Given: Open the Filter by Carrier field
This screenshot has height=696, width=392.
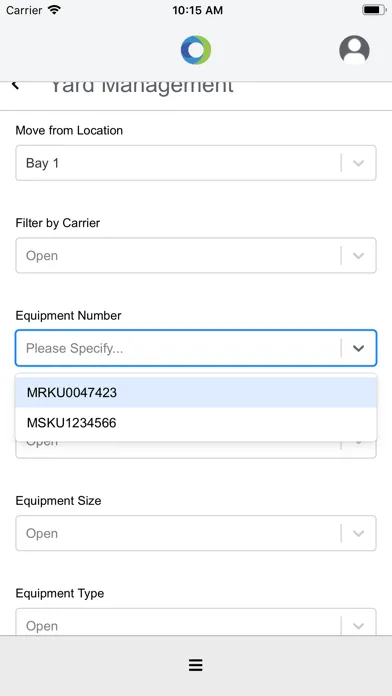Looking at the screenshot, I should [x=196, y=255].
